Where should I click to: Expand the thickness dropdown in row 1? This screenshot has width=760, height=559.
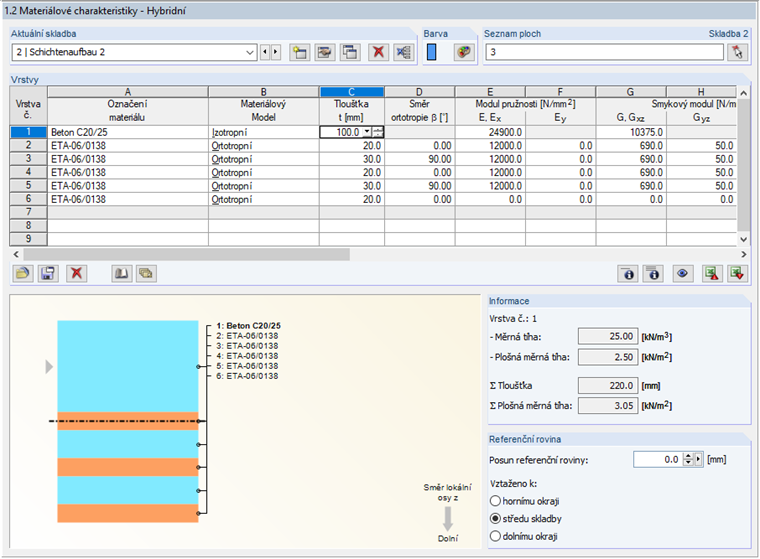[x=367, y=131]
